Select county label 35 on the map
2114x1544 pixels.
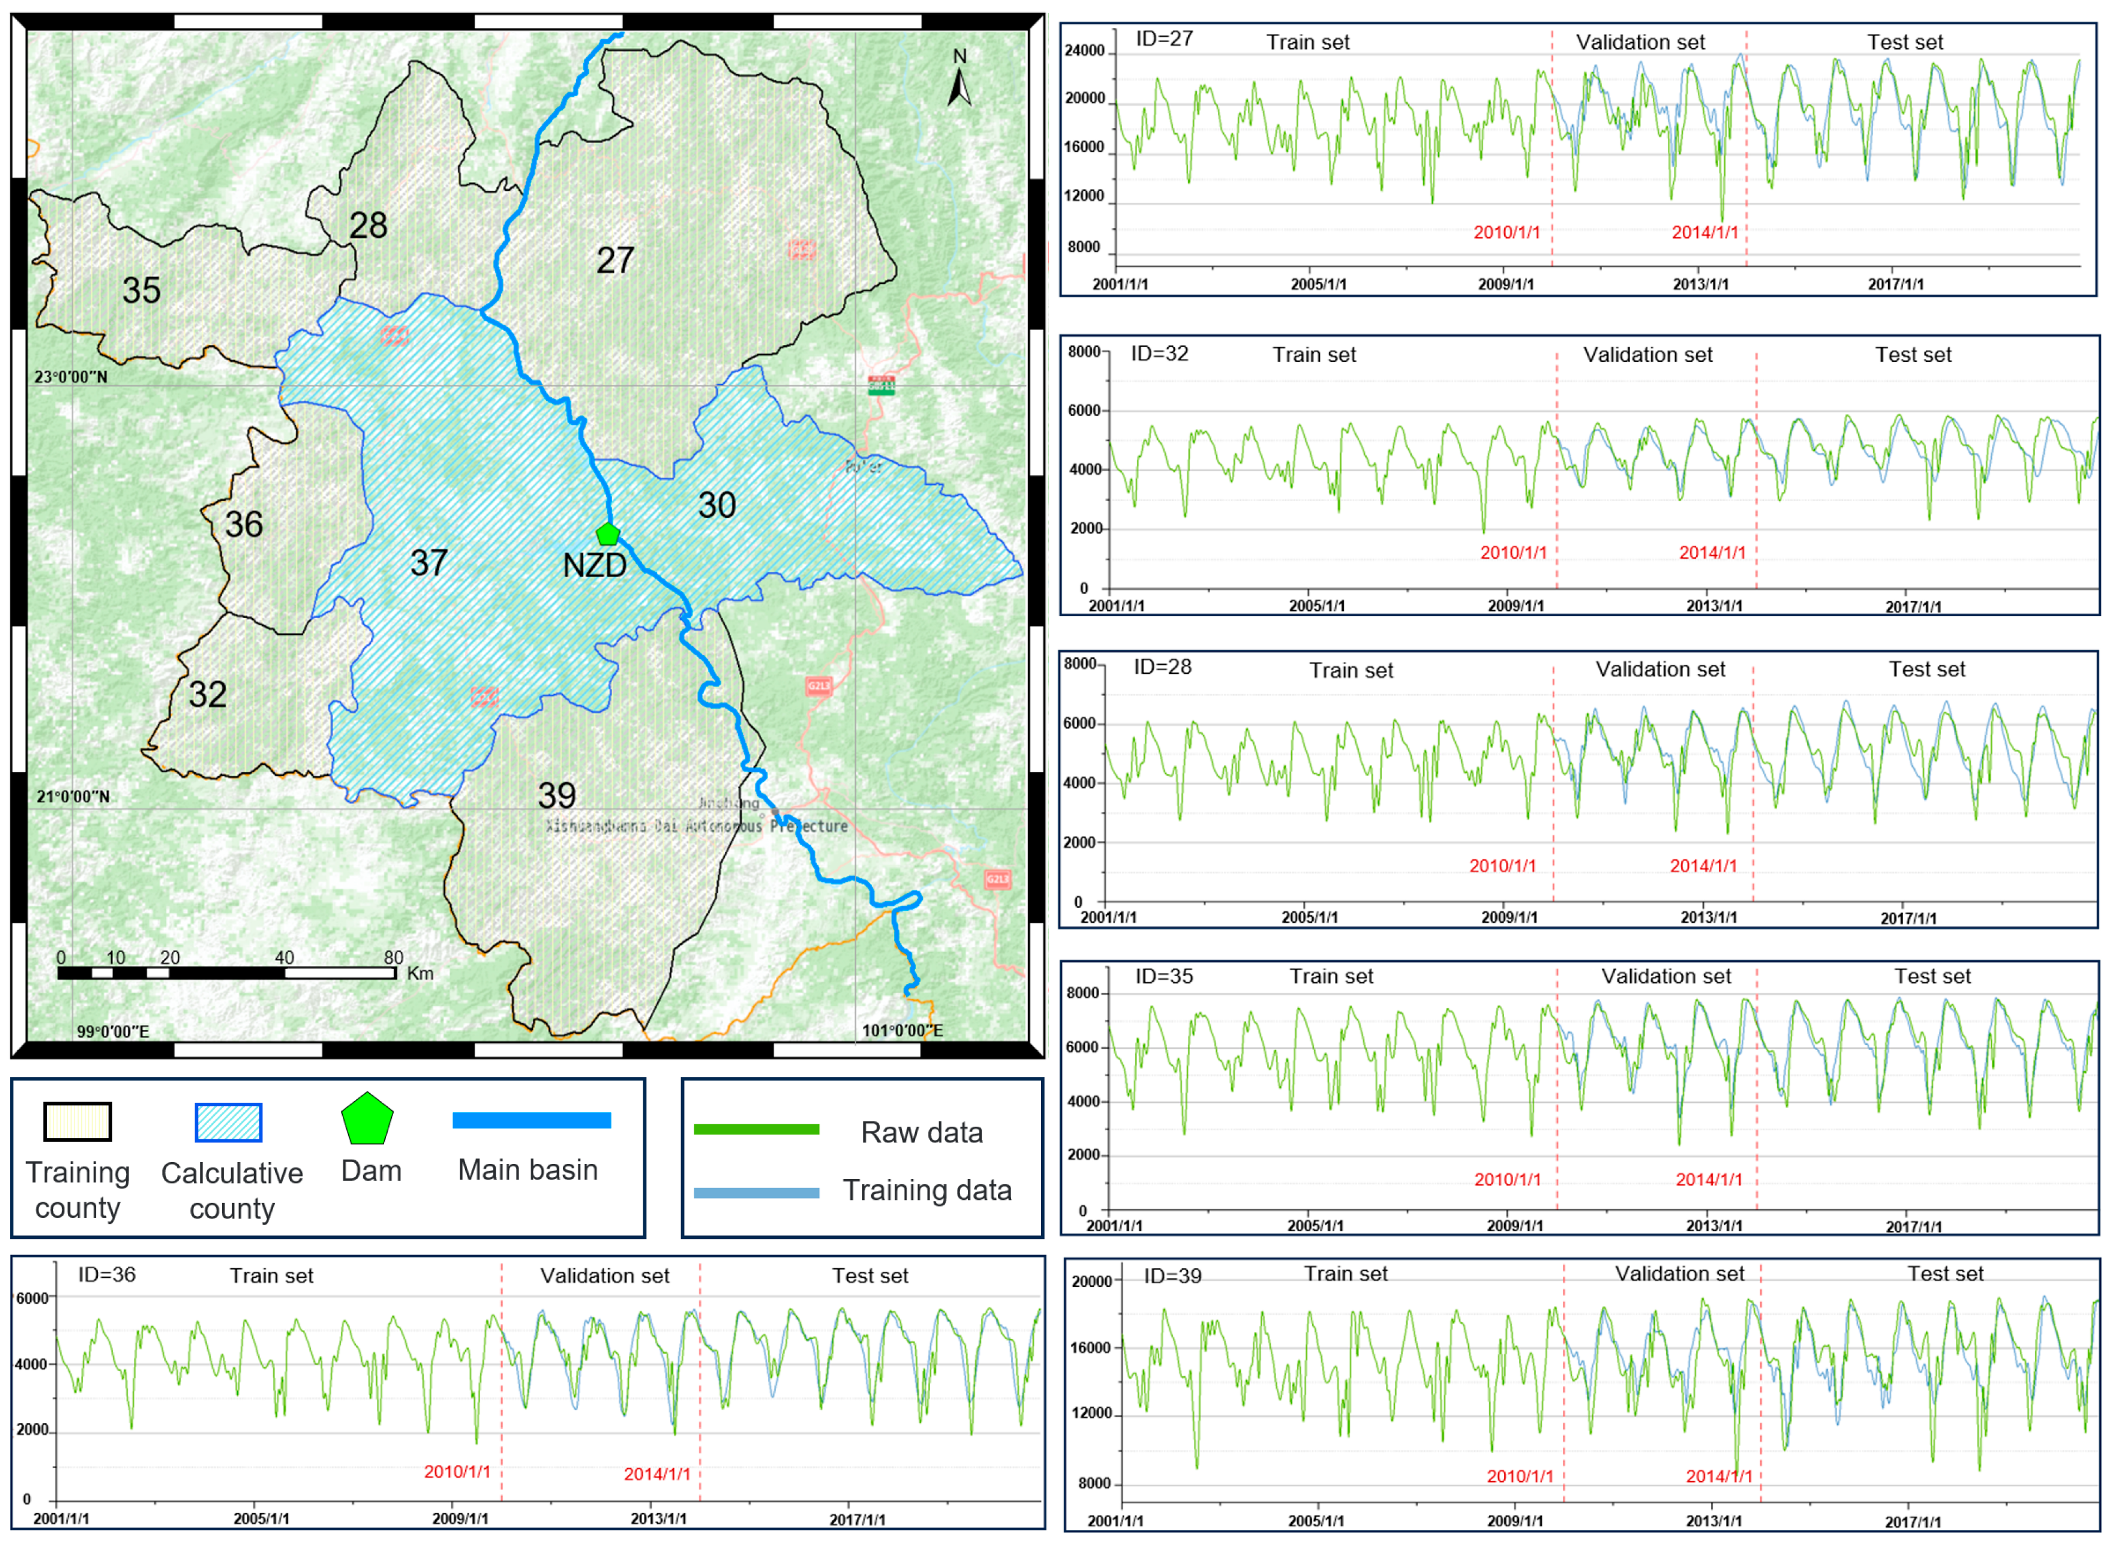[x=141, y=291]
